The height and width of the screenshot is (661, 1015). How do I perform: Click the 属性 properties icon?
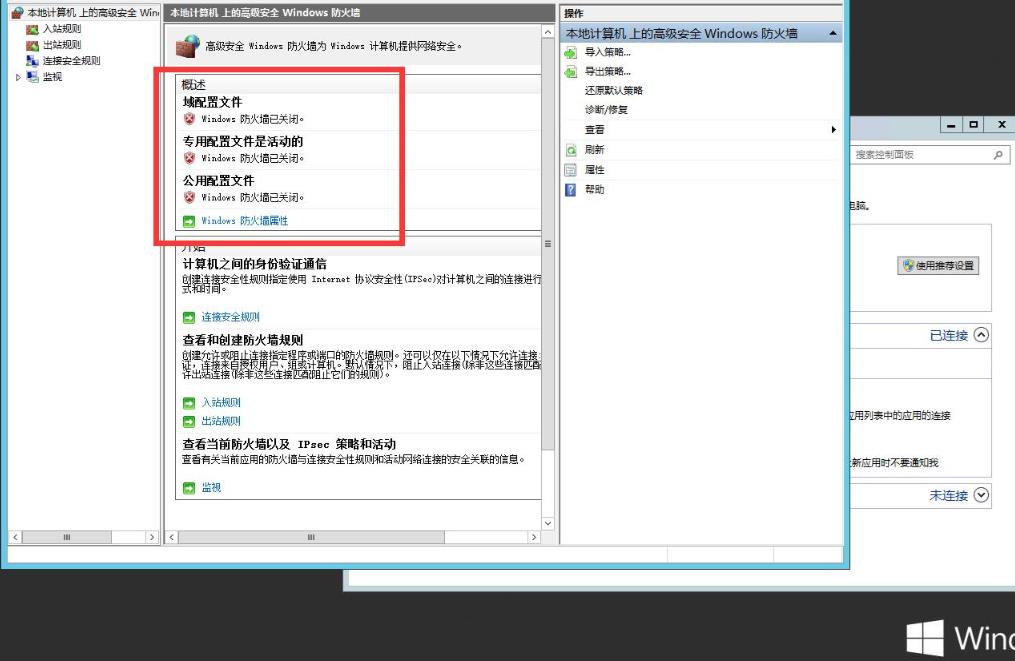571,170
